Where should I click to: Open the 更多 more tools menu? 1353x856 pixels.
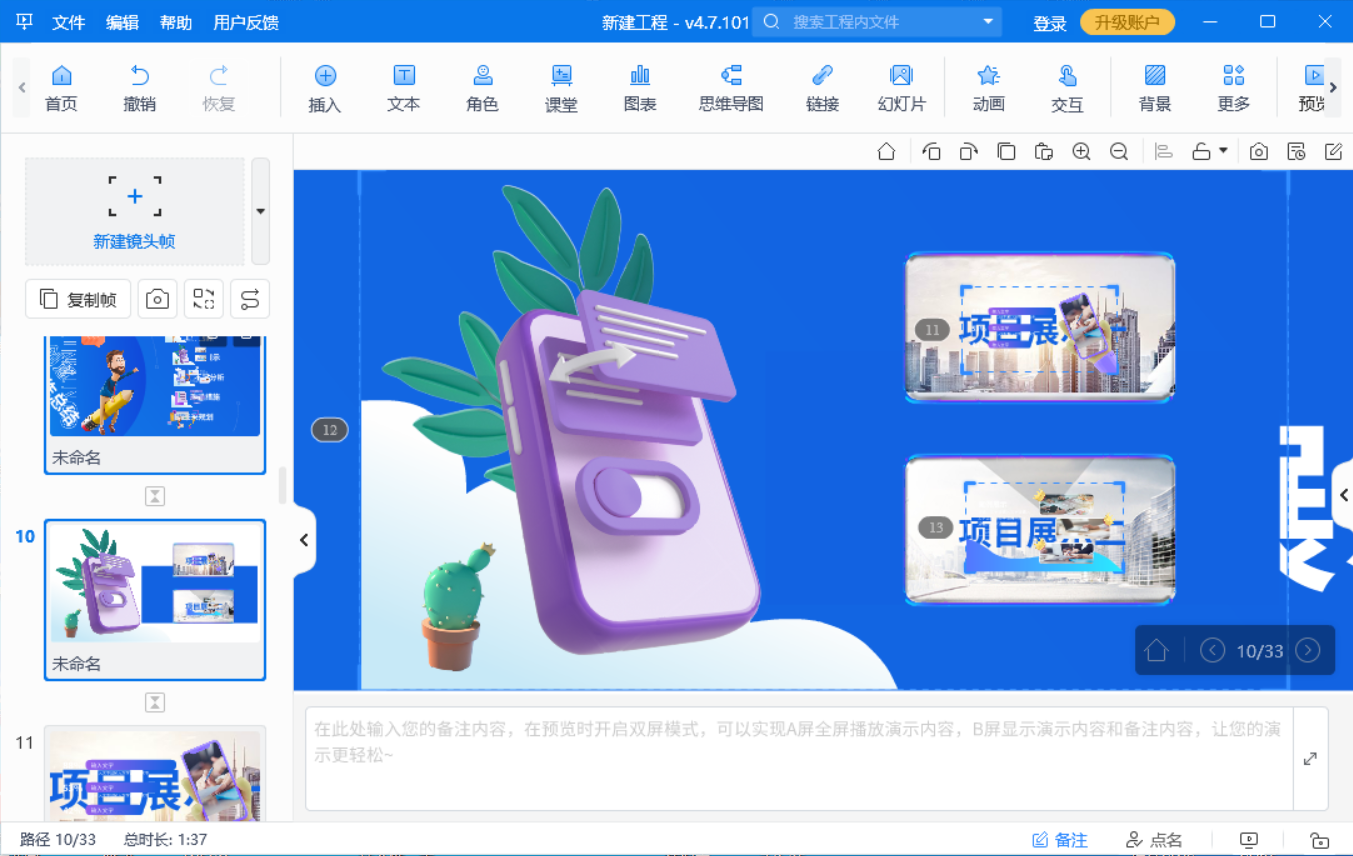[x=1234, y=88]
